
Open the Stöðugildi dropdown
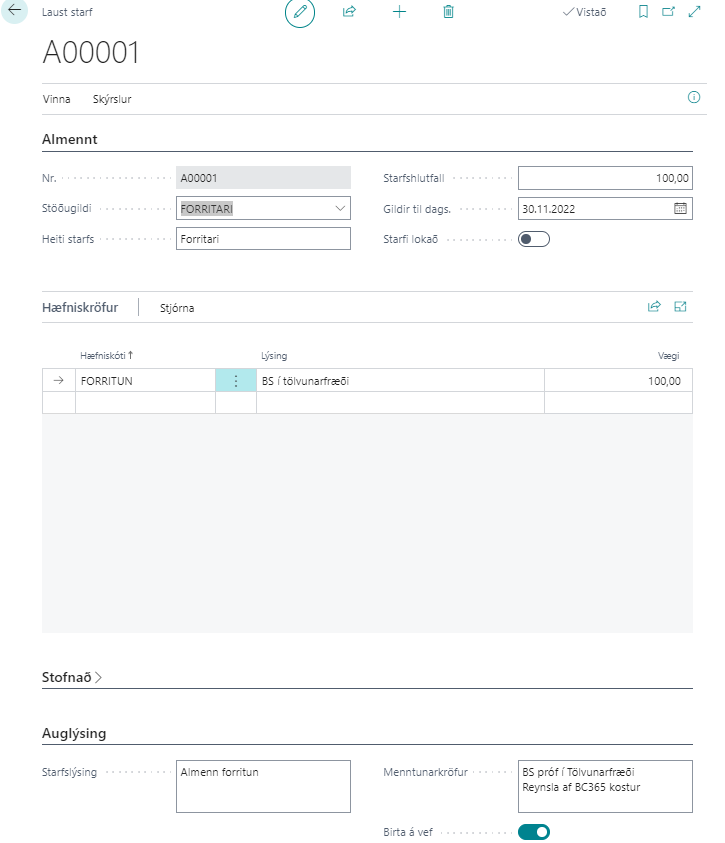coord(340,208)
